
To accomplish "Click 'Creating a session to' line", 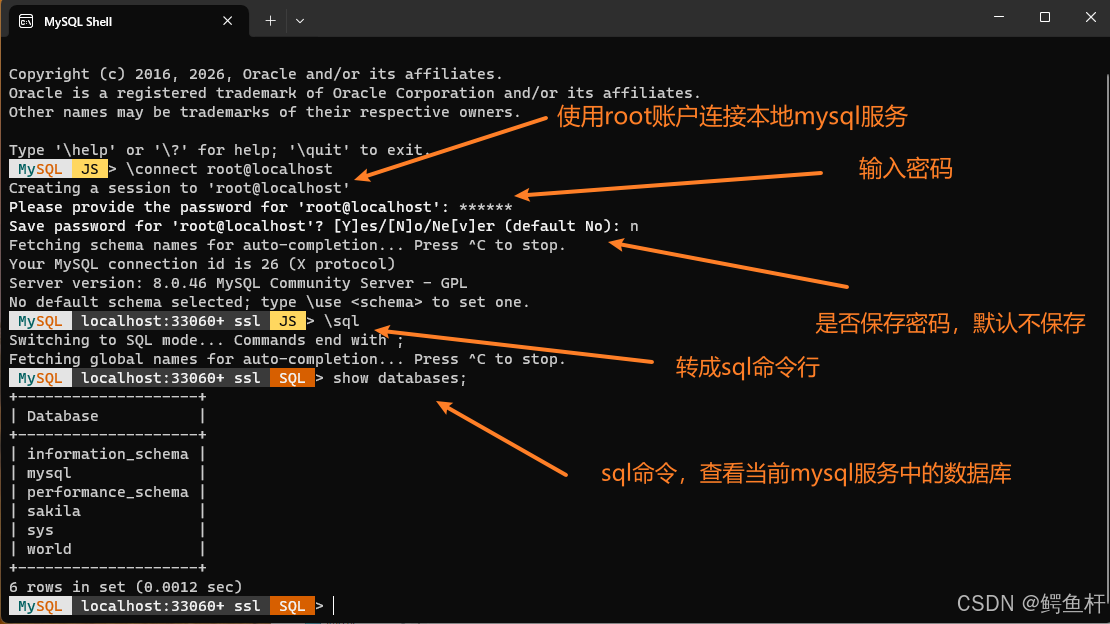I will (x=179, y=188).
